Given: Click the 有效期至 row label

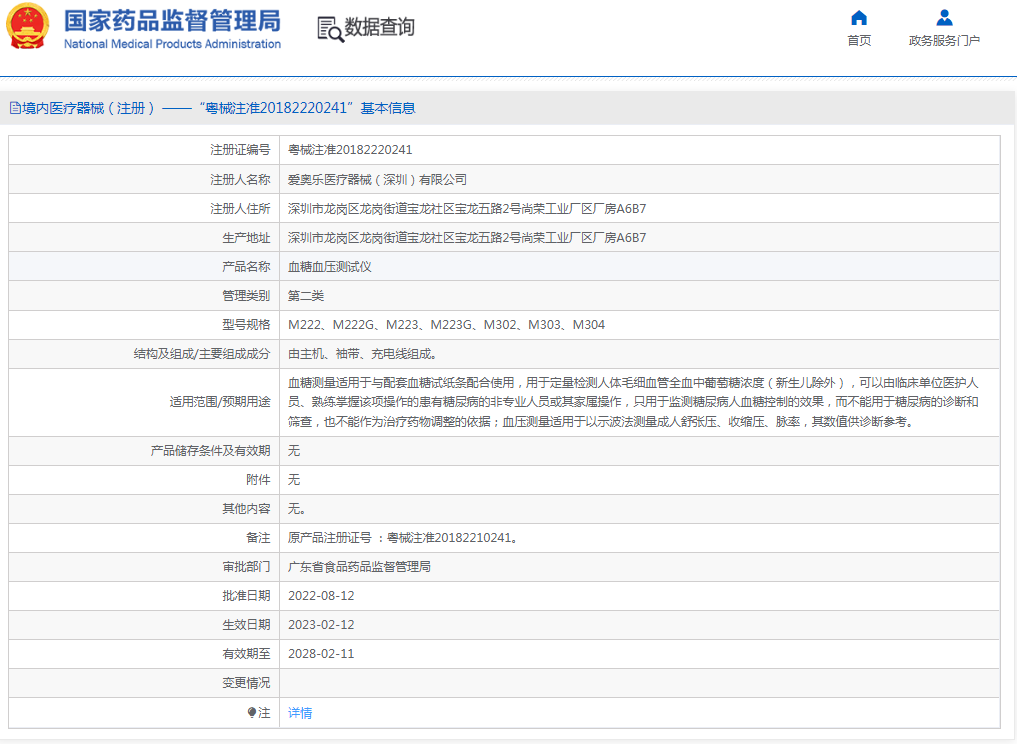Looking at the screenshot, I should pyautogui.click(x=246, y=654).
